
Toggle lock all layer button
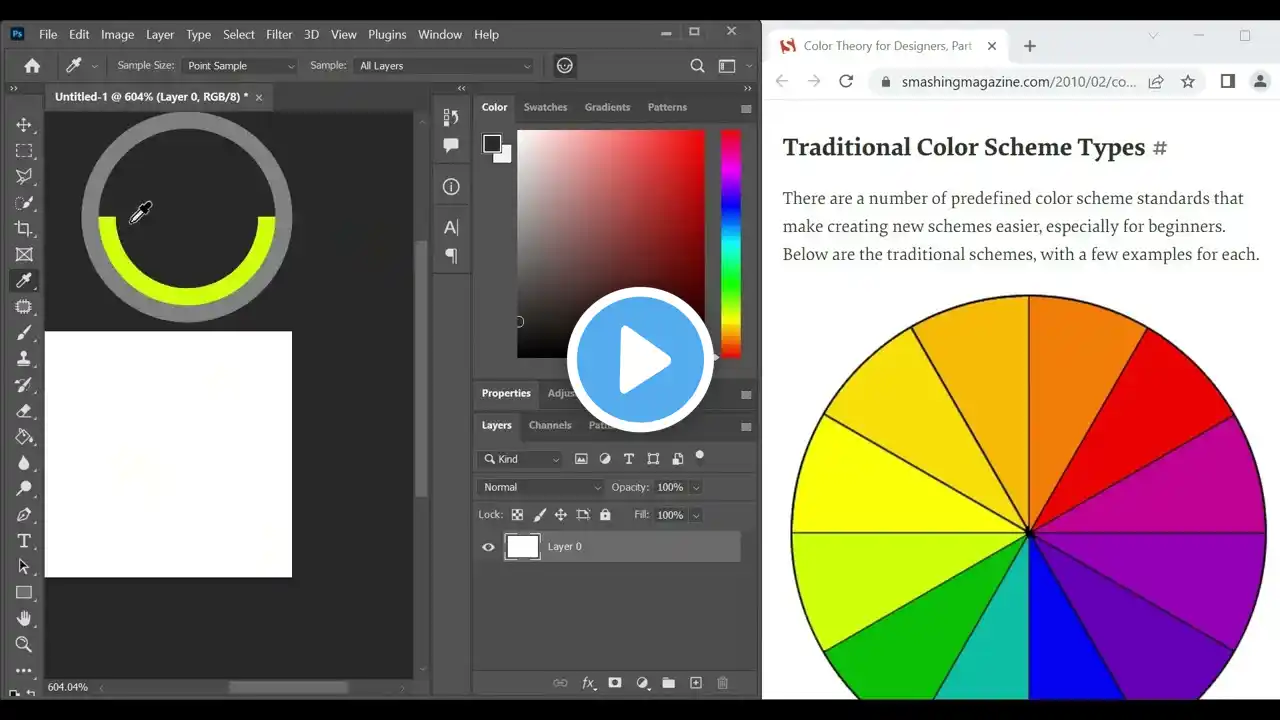tap(605, 515)
